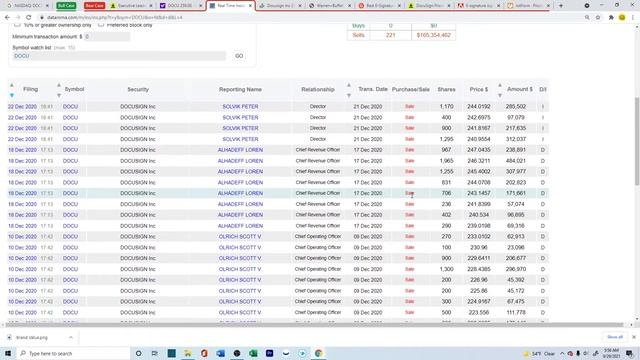Open DOCU symbol link in 285,502 amount row
The height and width of the screenshot is (360, 640).
[70, 107]
